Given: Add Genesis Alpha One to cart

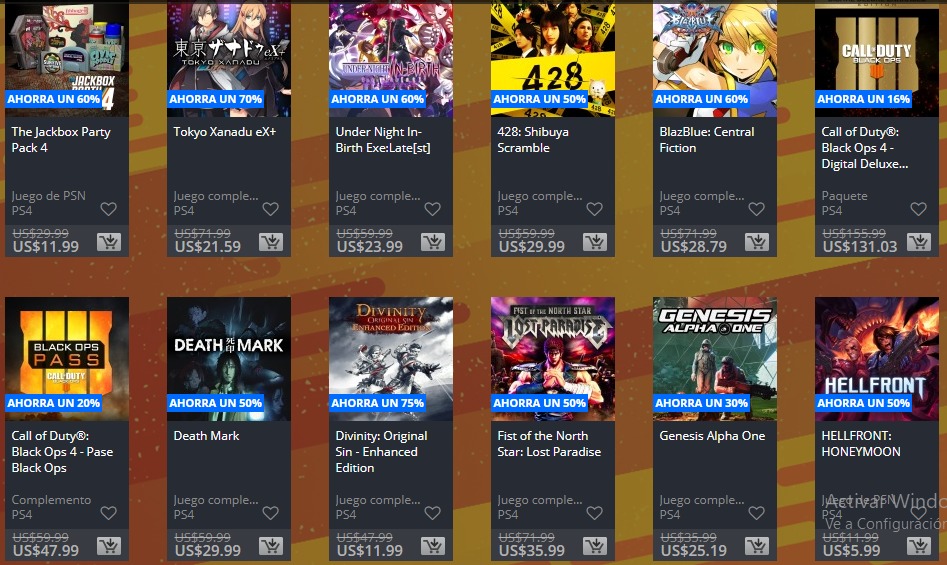Looking at the screenshot, I should pyautogui.click(x=756, y=546).
